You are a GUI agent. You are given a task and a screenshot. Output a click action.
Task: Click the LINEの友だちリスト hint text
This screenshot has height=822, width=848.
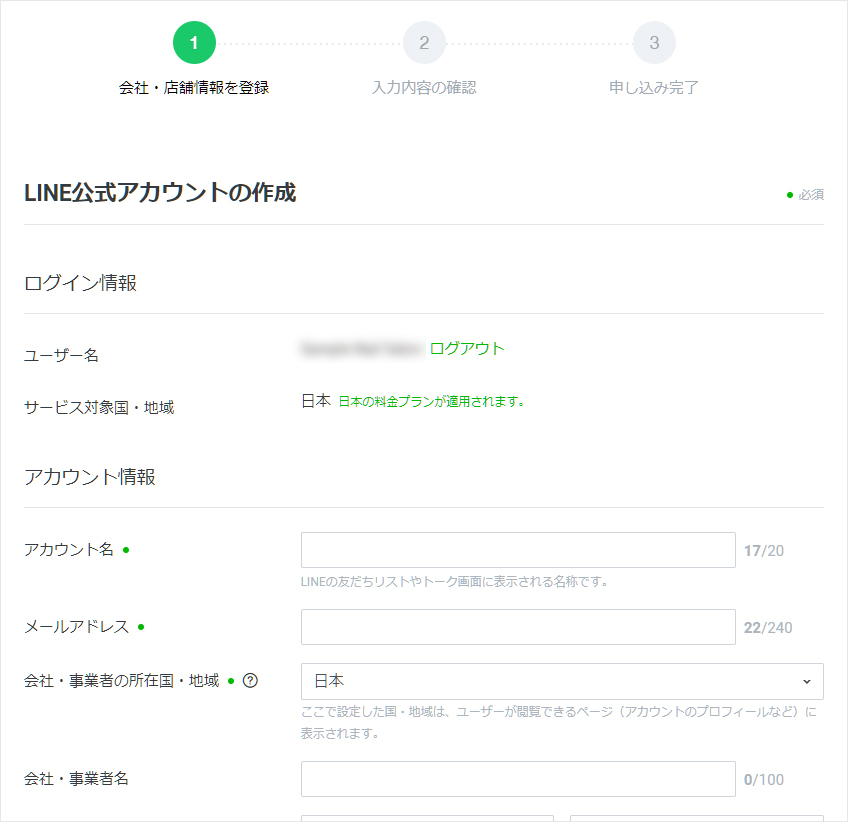pos(454,582)
